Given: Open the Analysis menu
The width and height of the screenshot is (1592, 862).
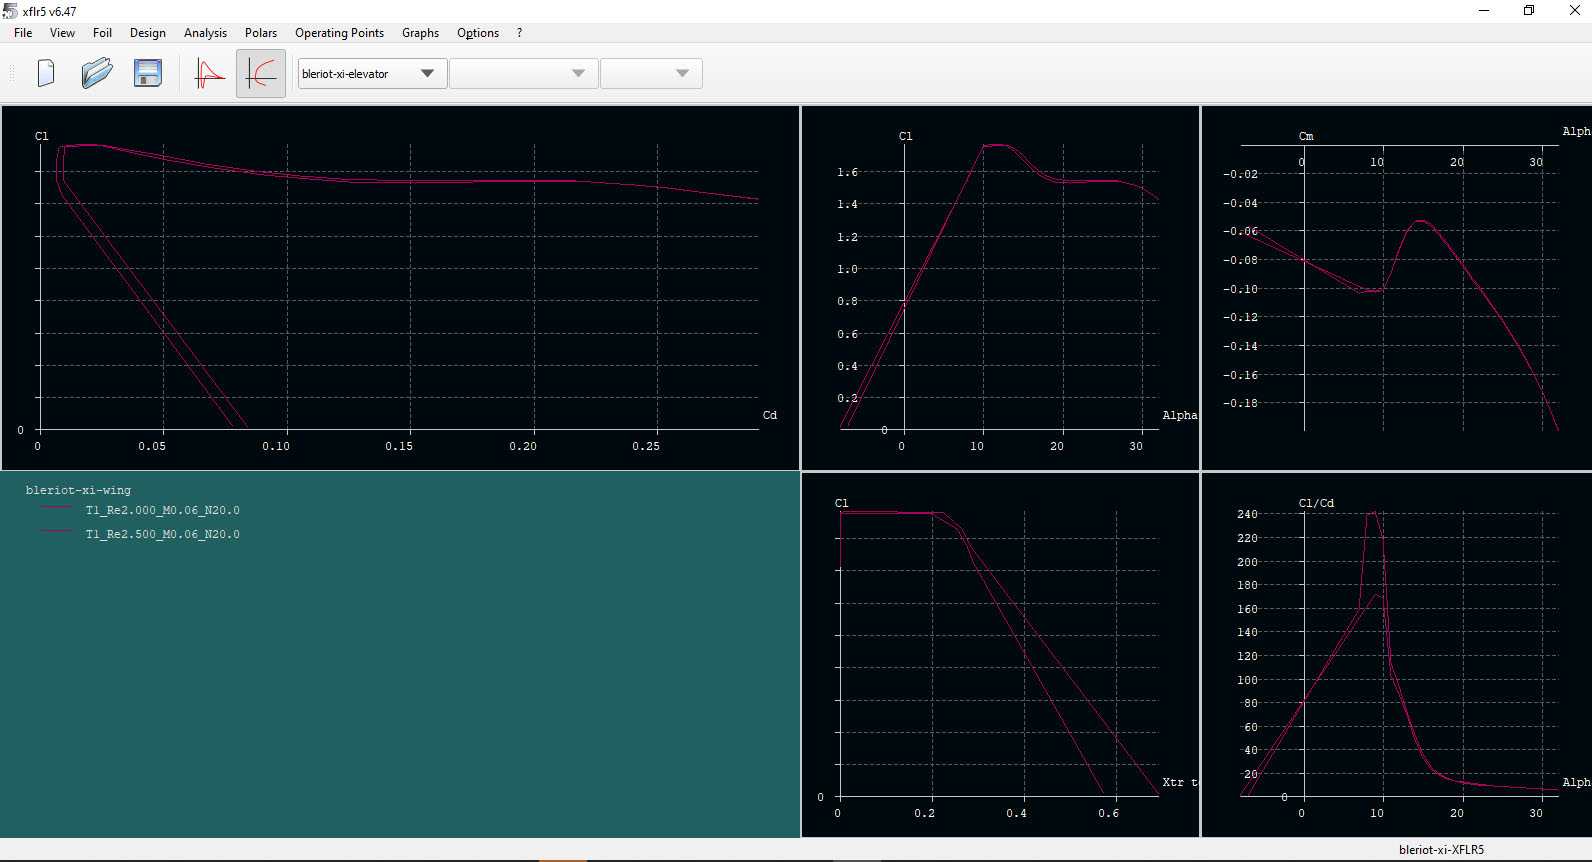Looking at the screenshot, I should [x=205, y=33].
